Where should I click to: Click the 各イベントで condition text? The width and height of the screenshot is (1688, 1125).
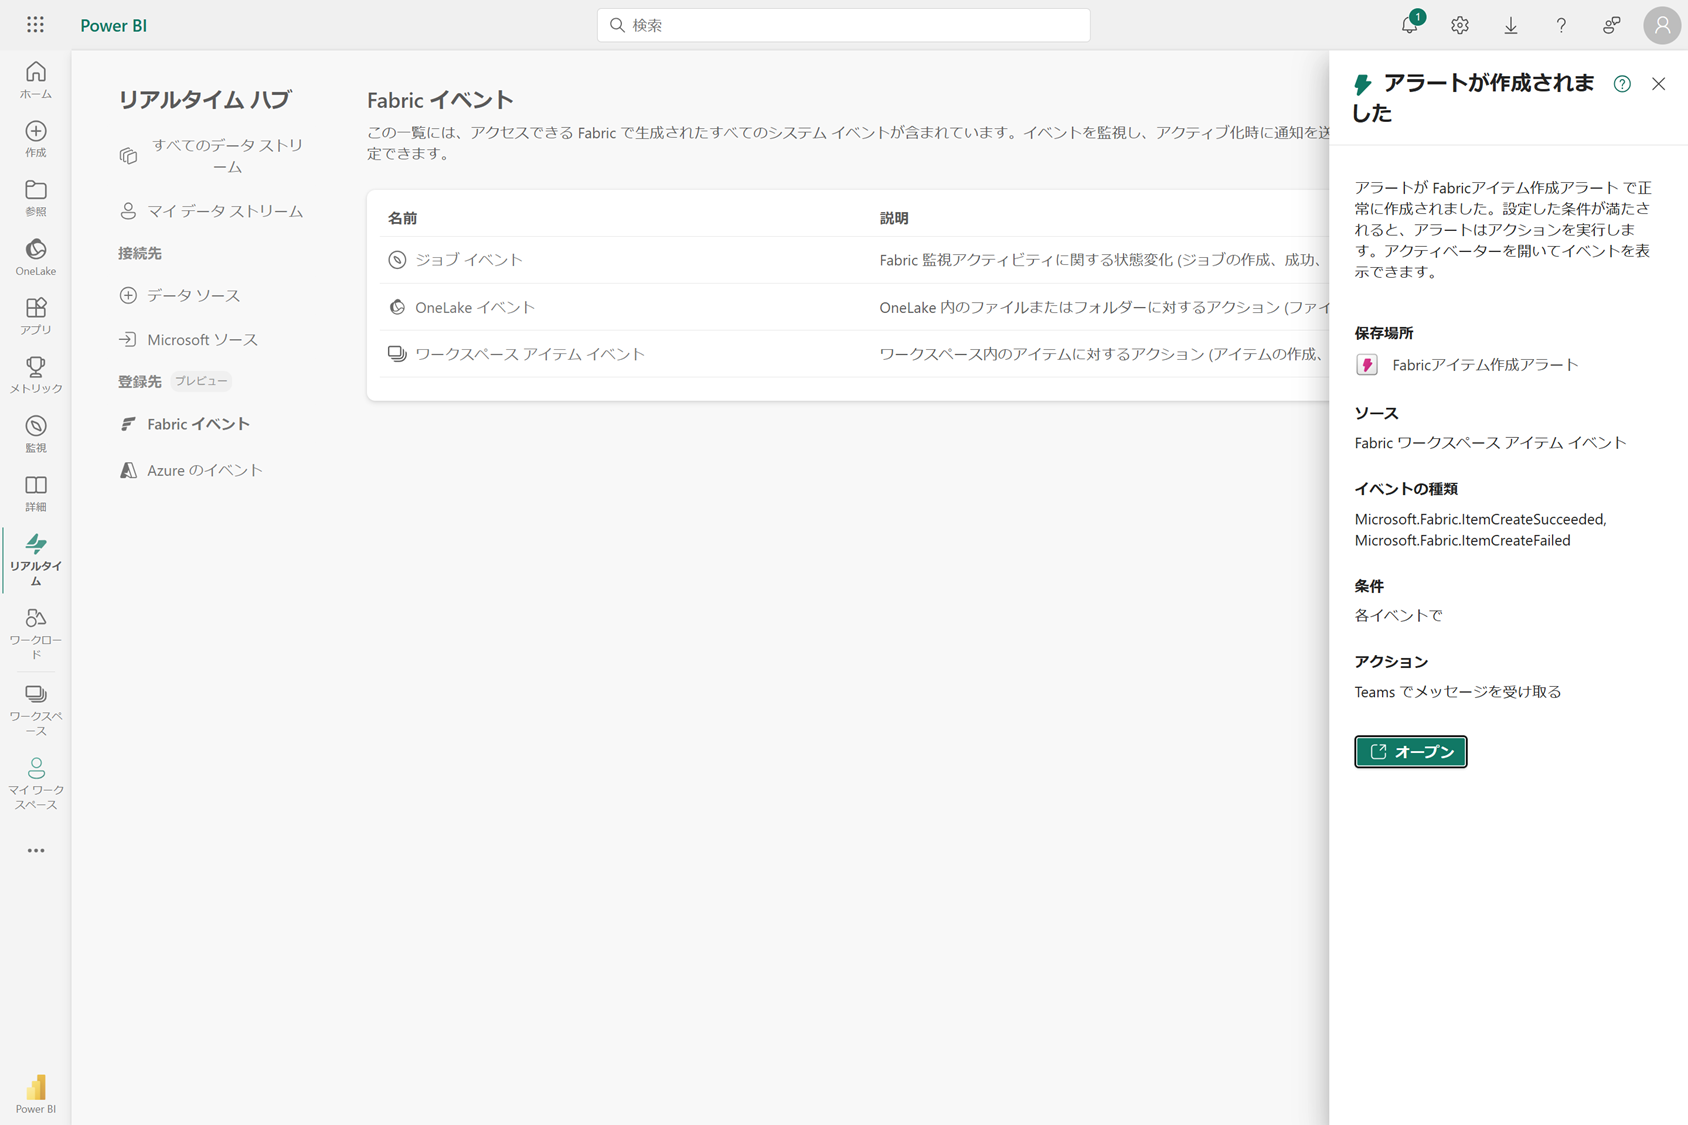(x=1398, y=616)
